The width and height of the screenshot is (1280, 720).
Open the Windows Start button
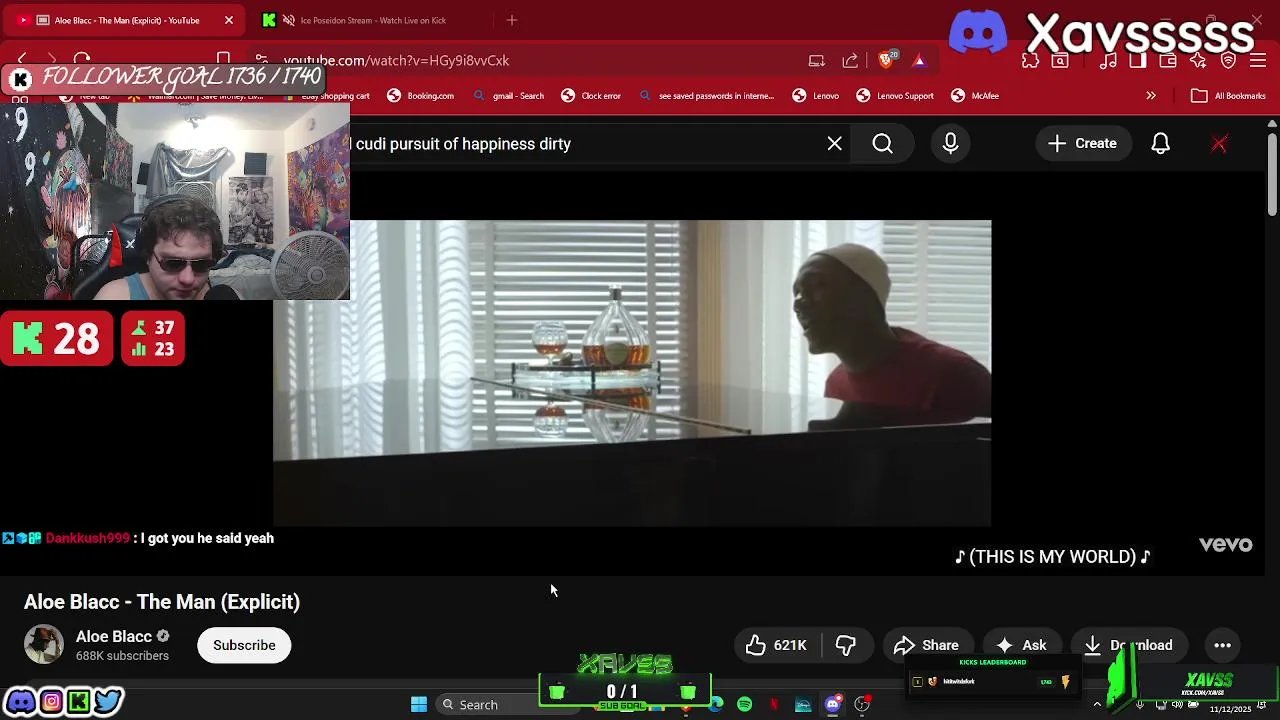point(419,705)
